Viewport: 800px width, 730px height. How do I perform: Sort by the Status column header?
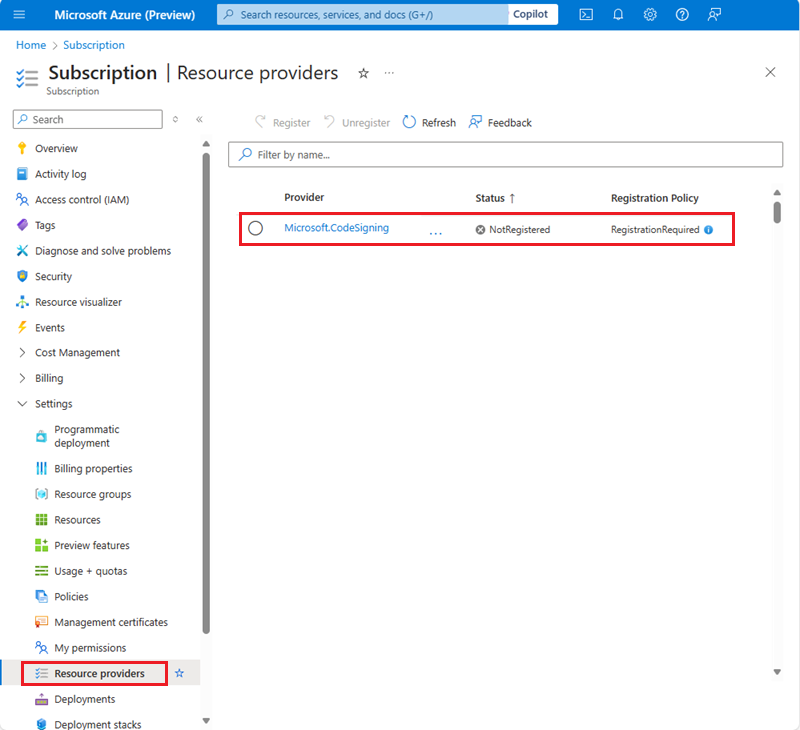[x=495, y=198]
